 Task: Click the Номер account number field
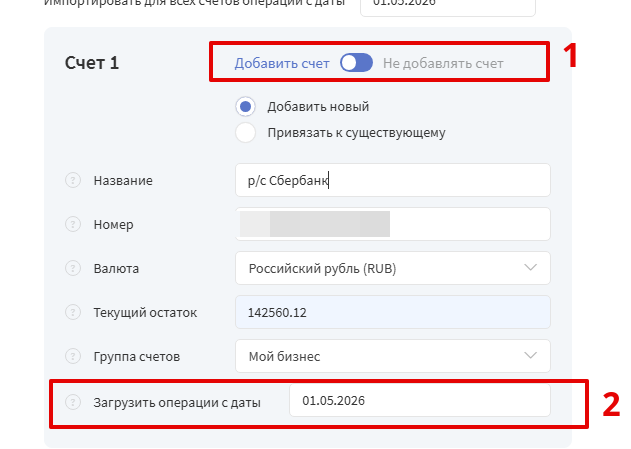point(393,224)
